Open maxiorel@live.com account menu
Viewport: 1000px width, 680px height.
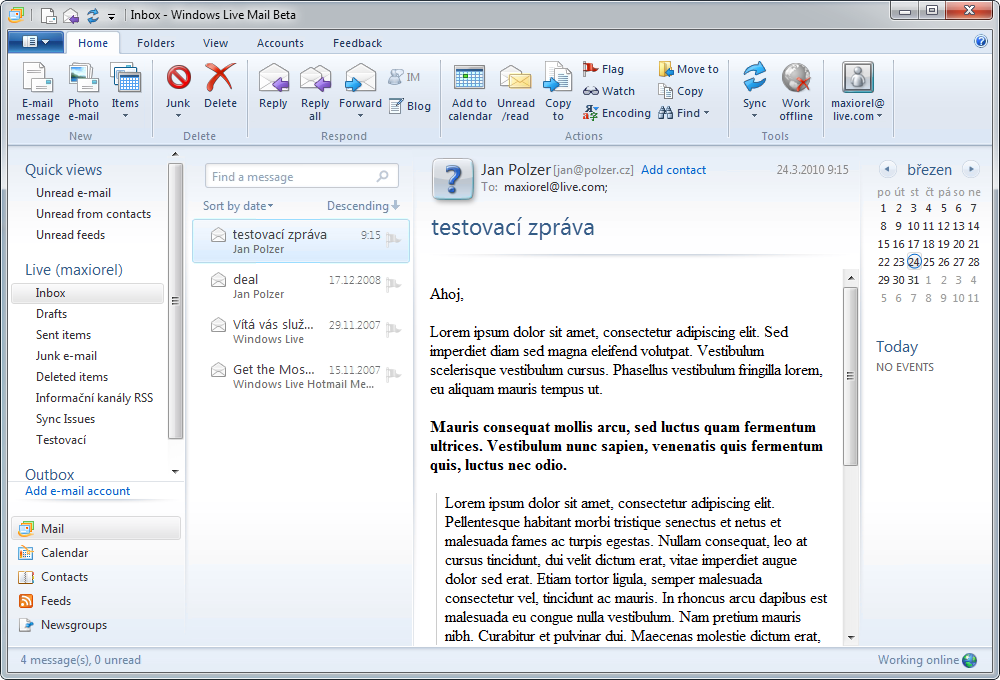(x=857, y=92)
